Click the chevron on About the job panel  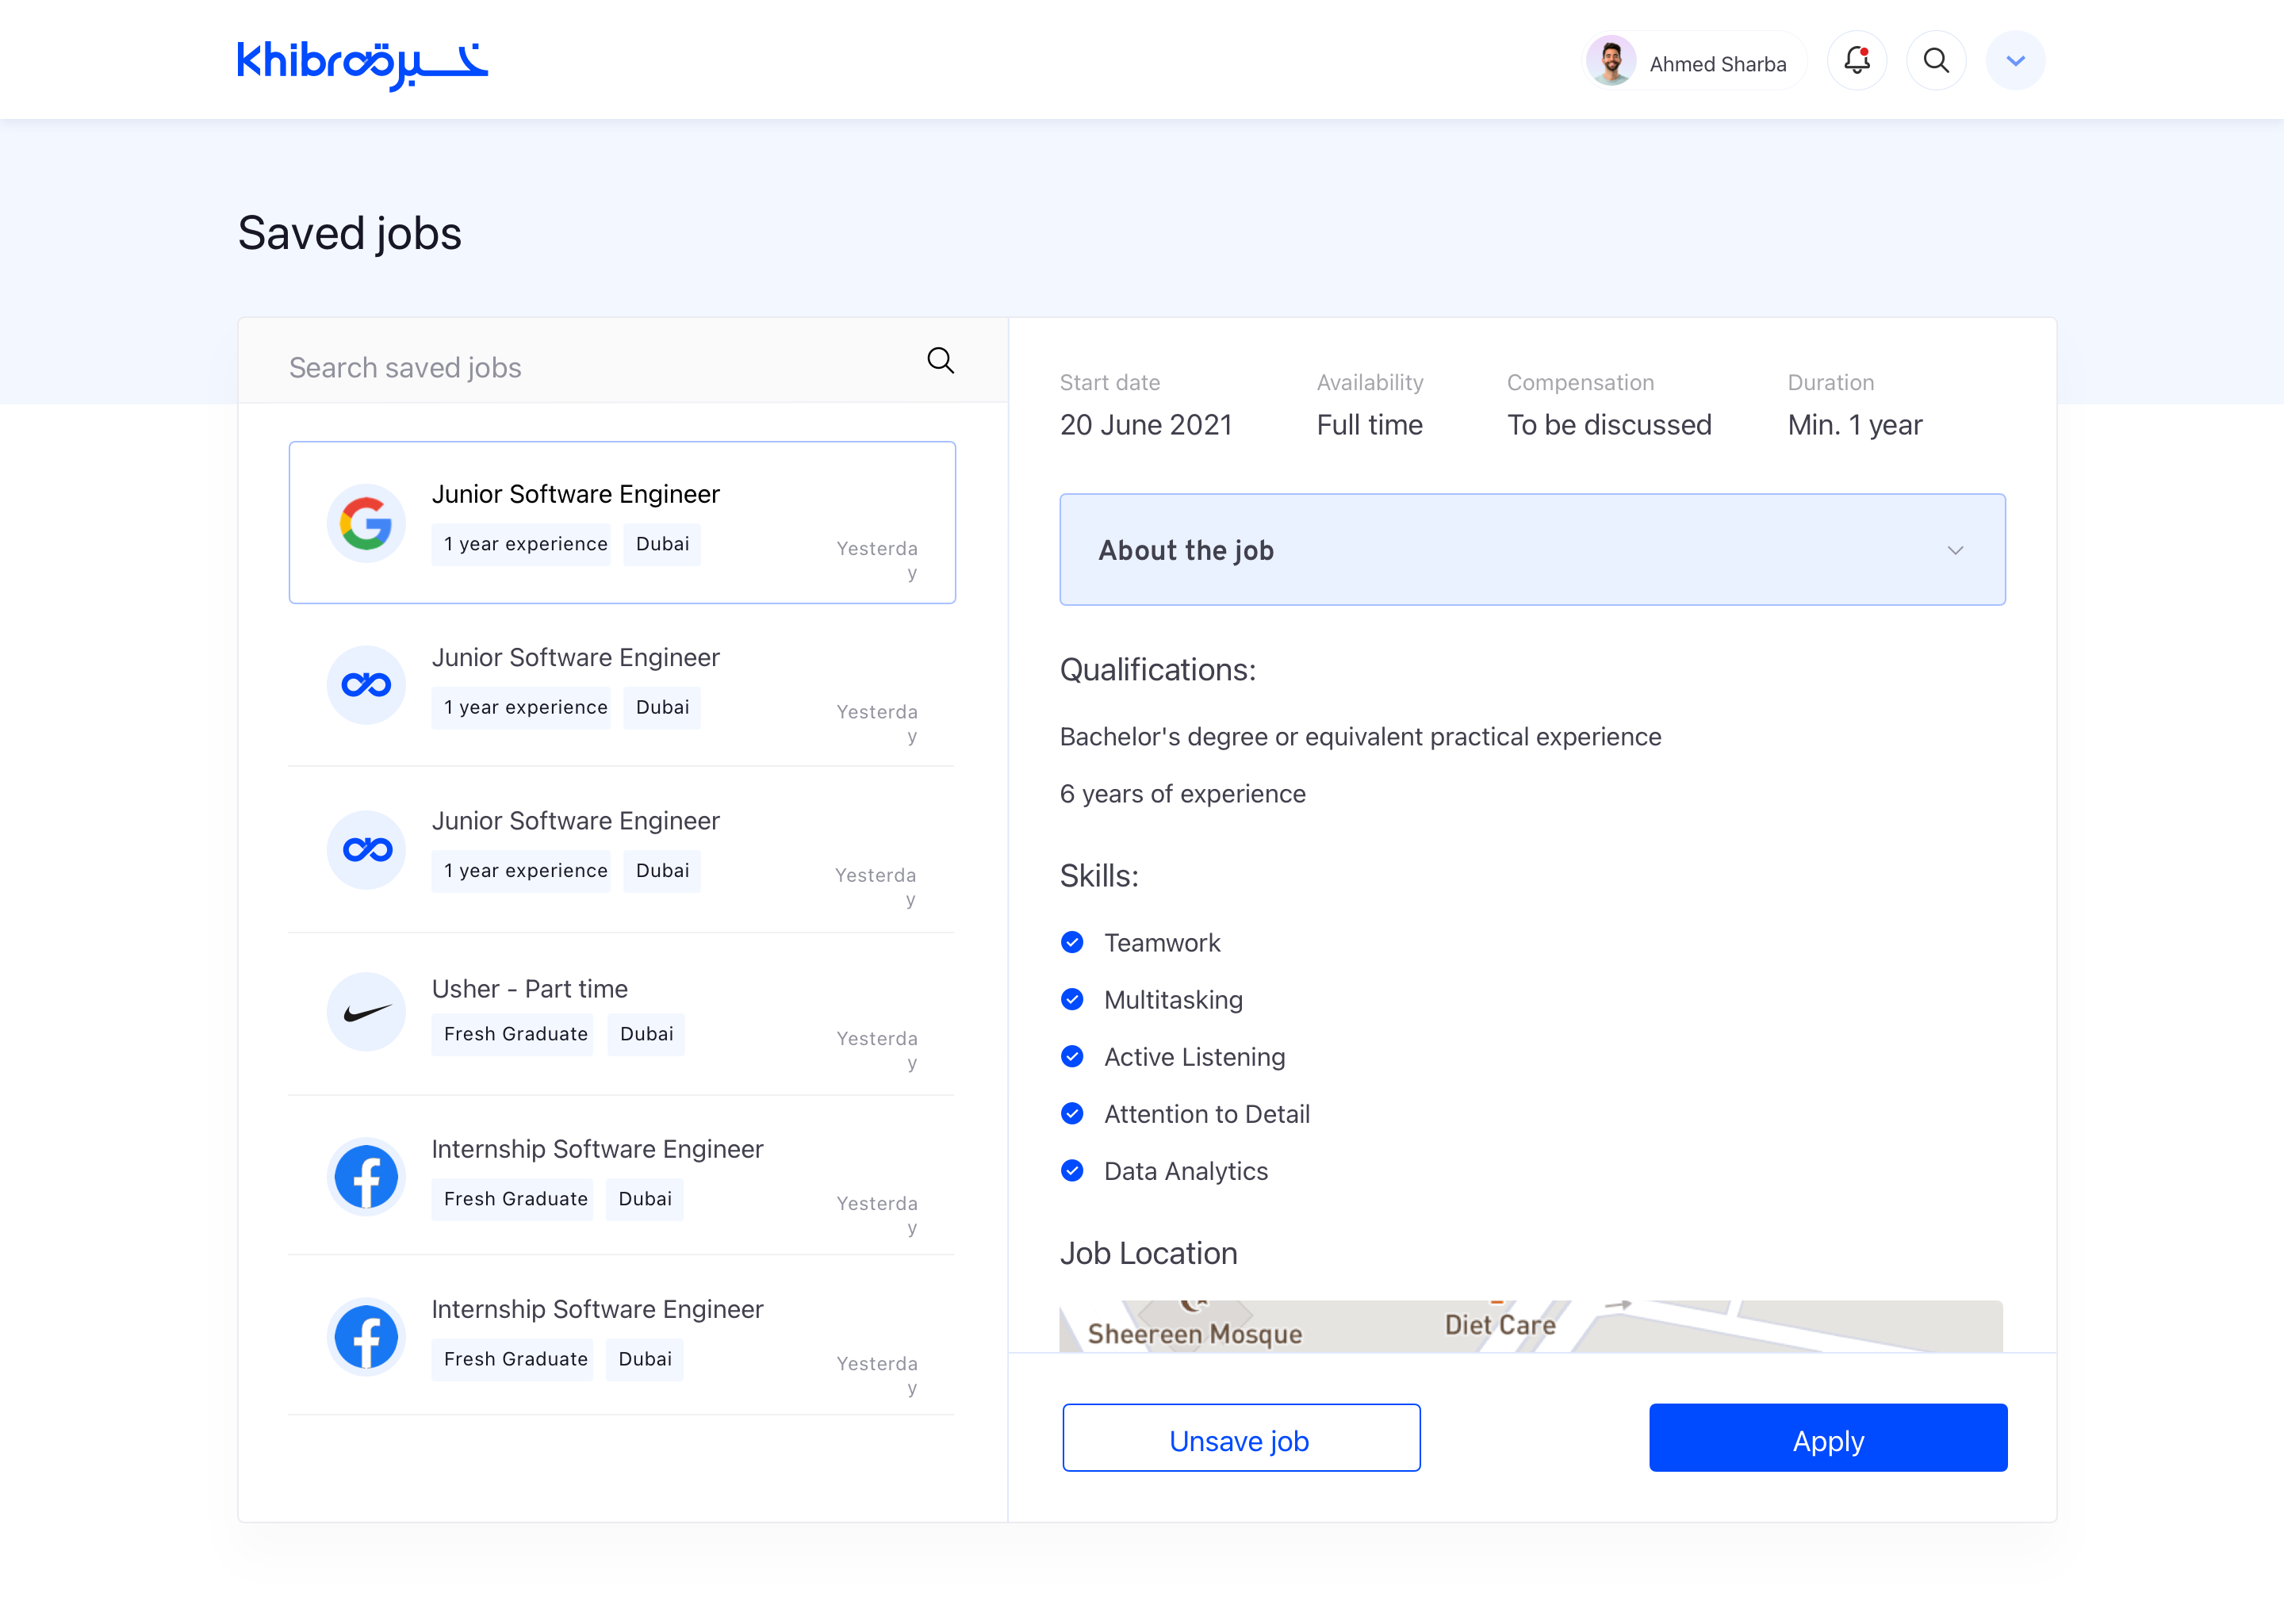click(x=1955, y=551)
